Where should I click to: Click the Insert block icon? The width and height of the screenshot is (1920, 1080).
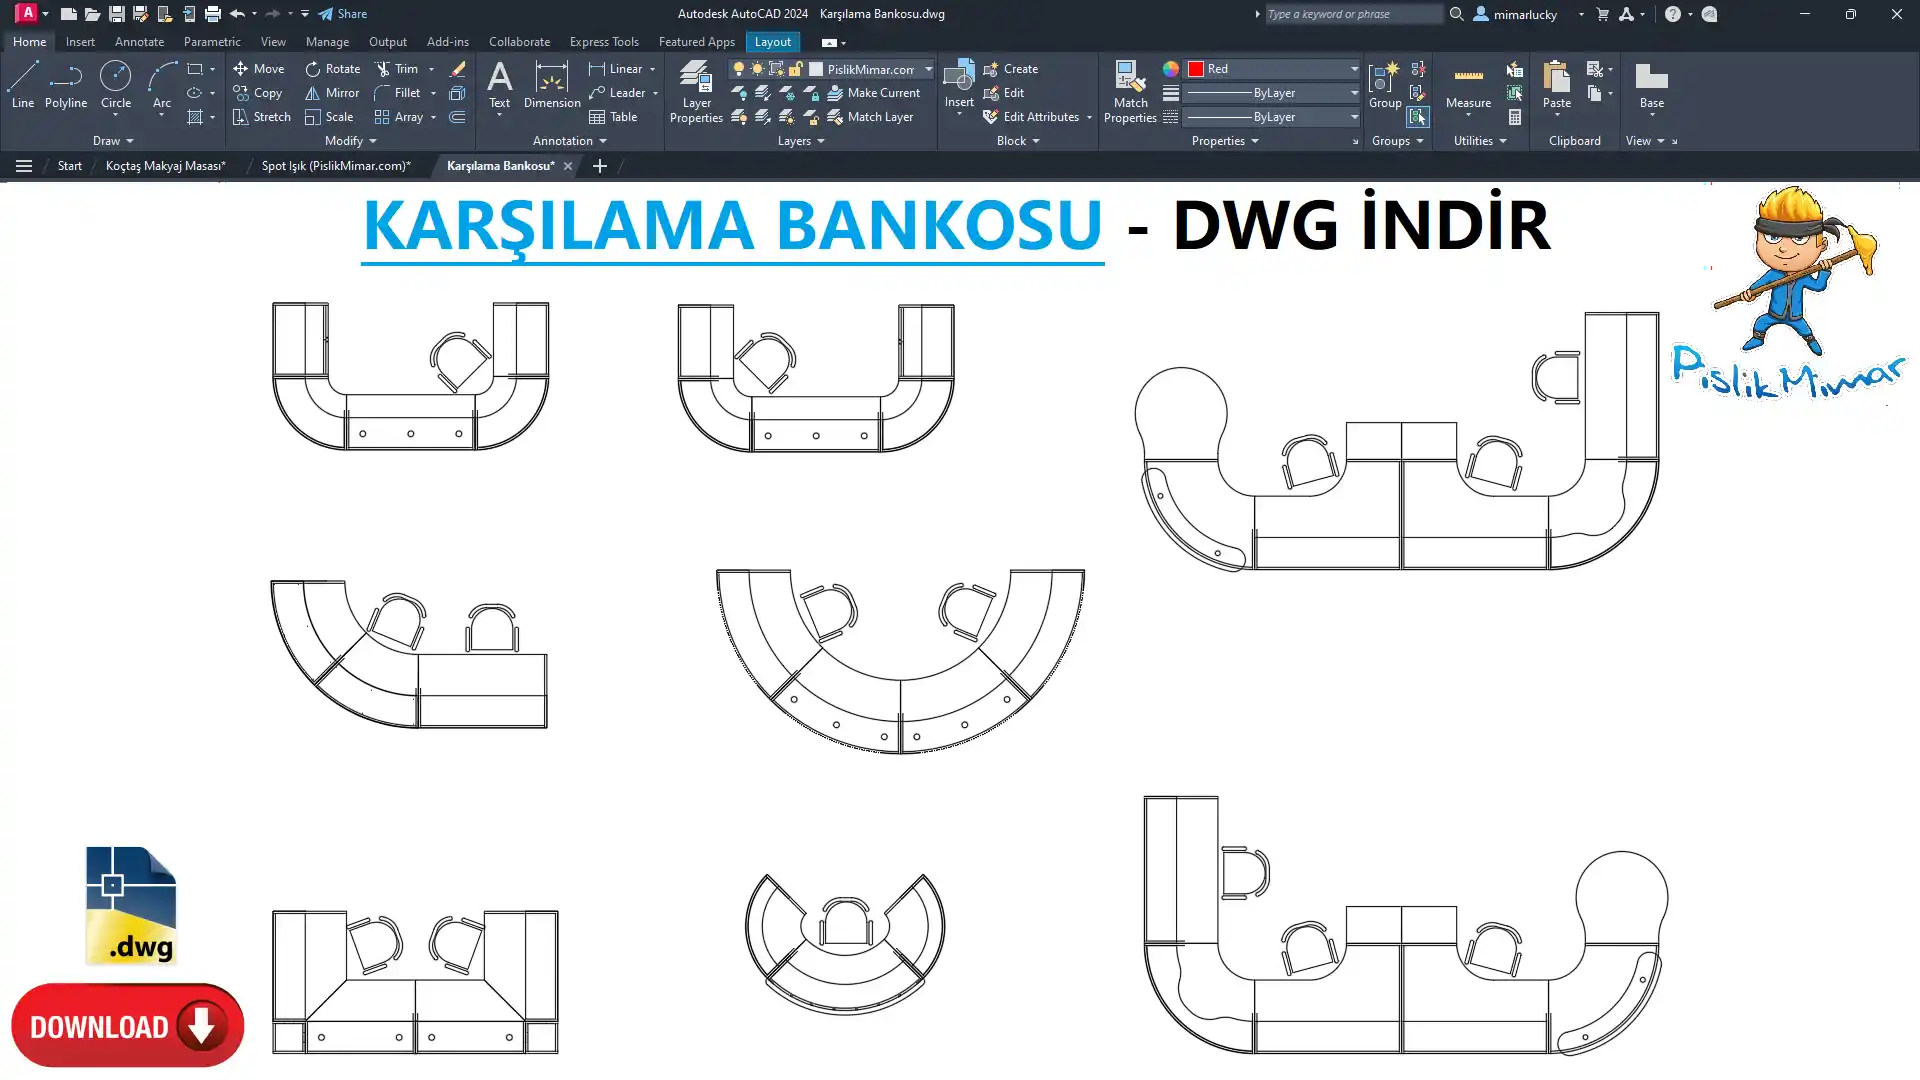(958, 77)
